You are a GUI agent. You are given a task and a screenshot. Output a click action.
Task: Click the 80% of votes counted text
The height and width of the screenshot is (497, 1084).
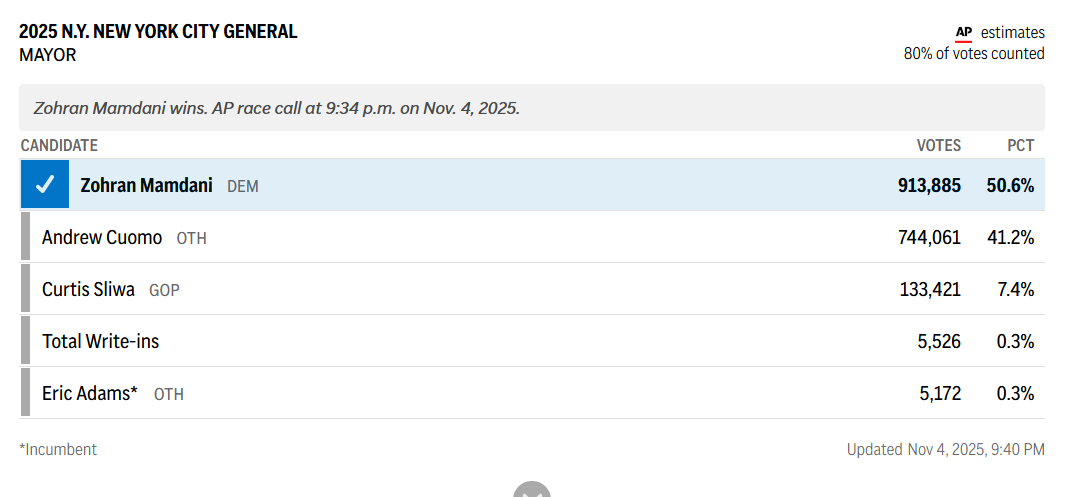pos(974,54)
